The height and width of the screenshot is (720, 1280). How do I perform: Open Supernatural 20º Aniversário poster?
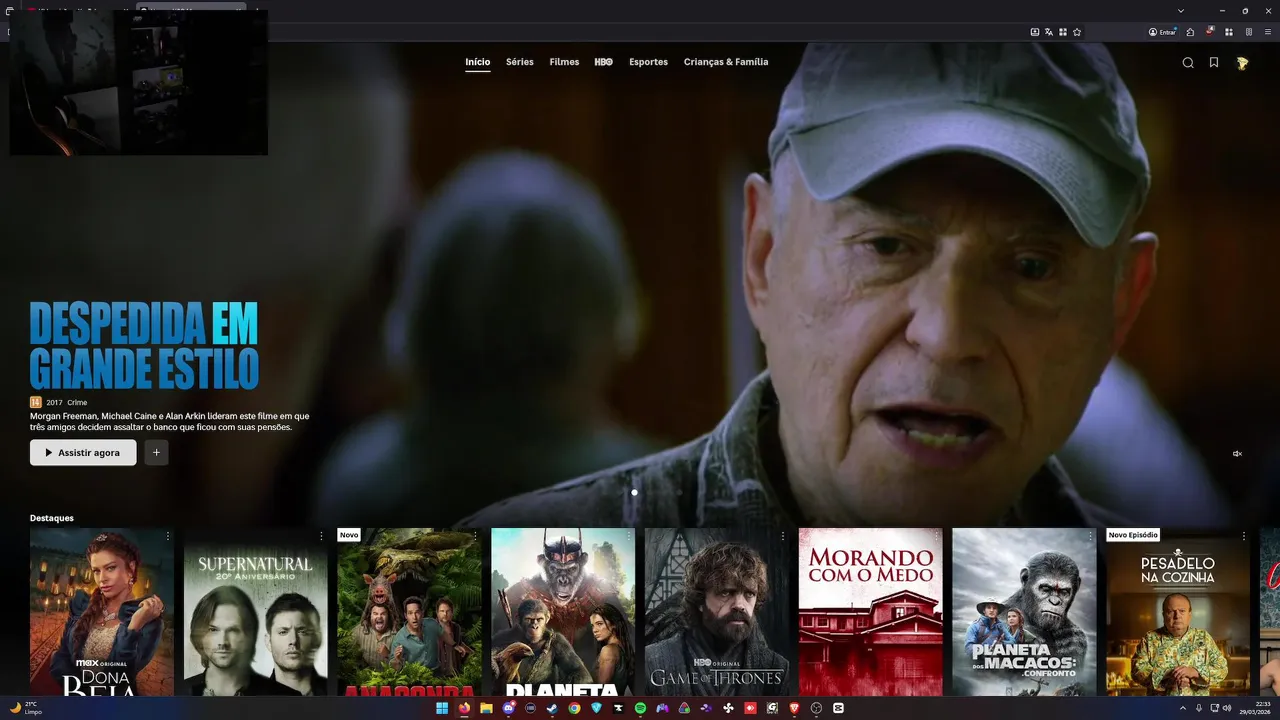(x=256, y=612)
